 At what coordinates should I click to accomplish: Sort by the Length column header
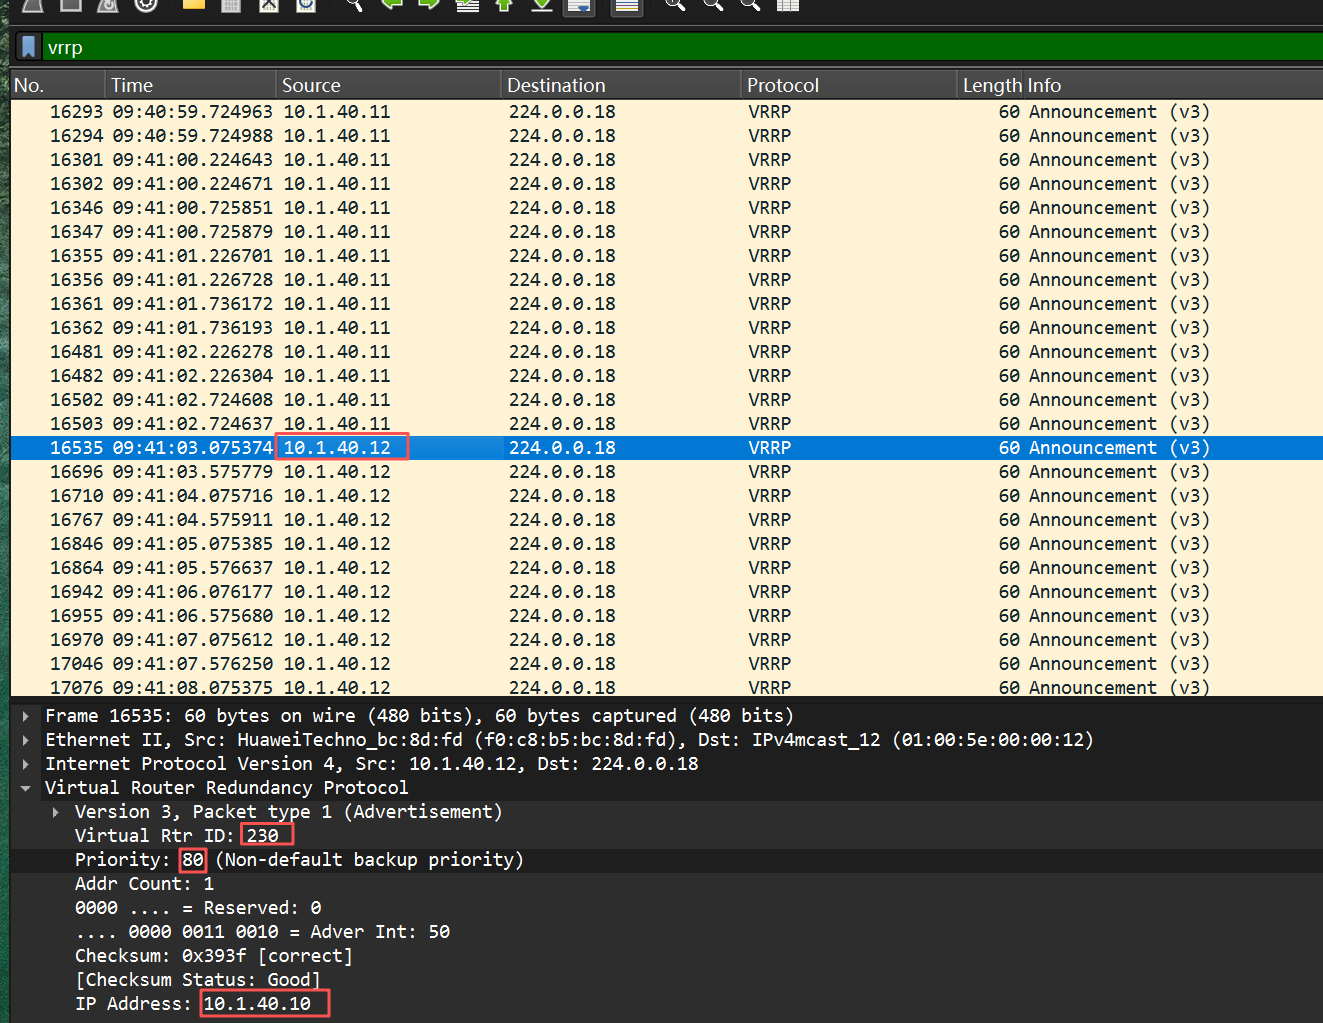click(x=990, y=86)
